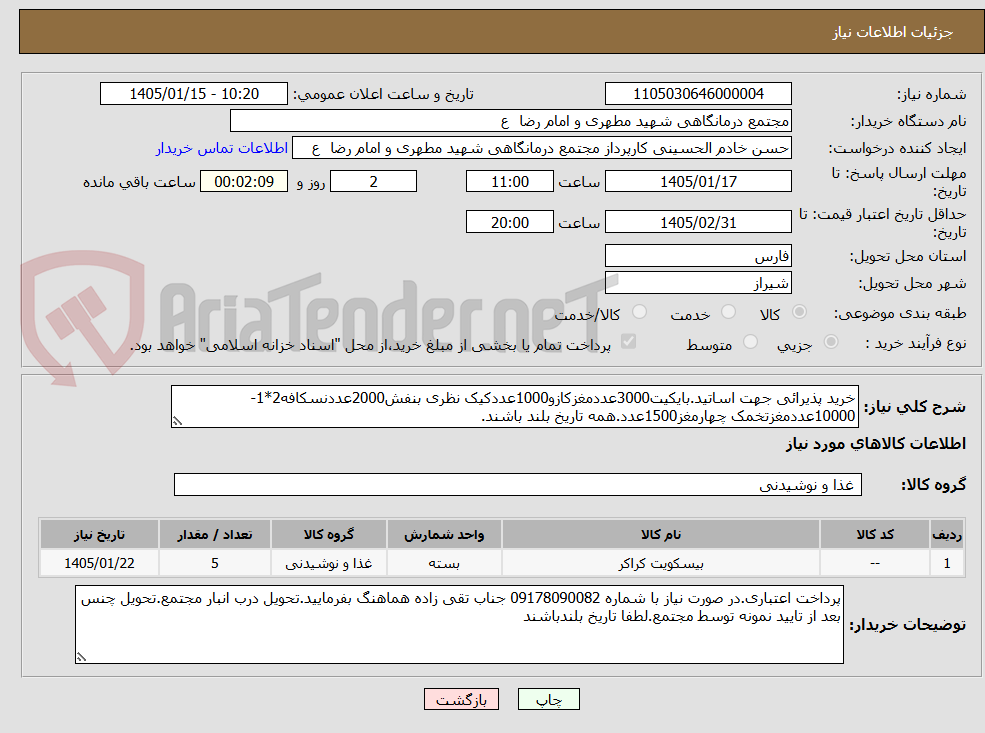Click the goods group field غذا و نوشیدنی
Image resolution: width=985 pixels, height=733 pixels.
(x=518, y=484)
